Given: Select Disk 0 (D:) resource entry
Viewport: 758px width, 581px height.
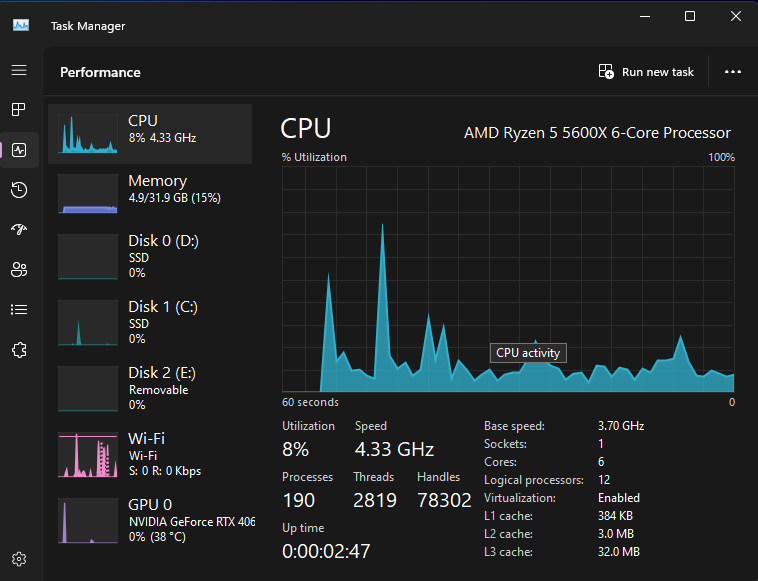Looking at the screenshot, I should pos(150,256).
